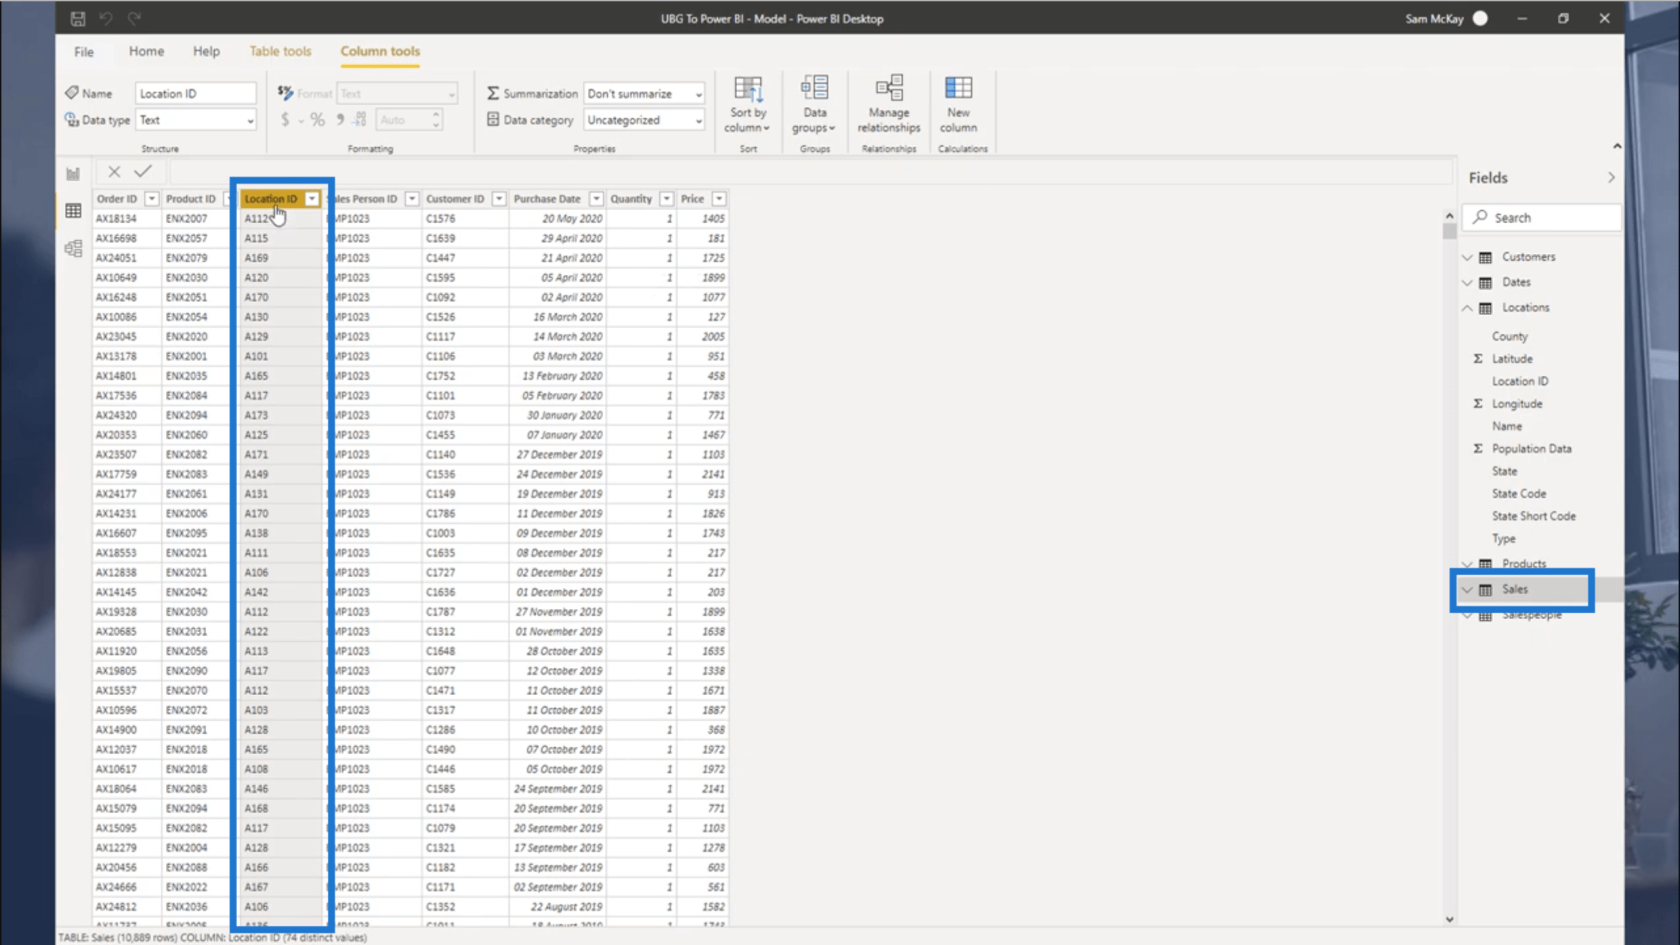Expand the Sales table chevron
Viewport: 1680px width, 945px height.
coord(1467,590)
